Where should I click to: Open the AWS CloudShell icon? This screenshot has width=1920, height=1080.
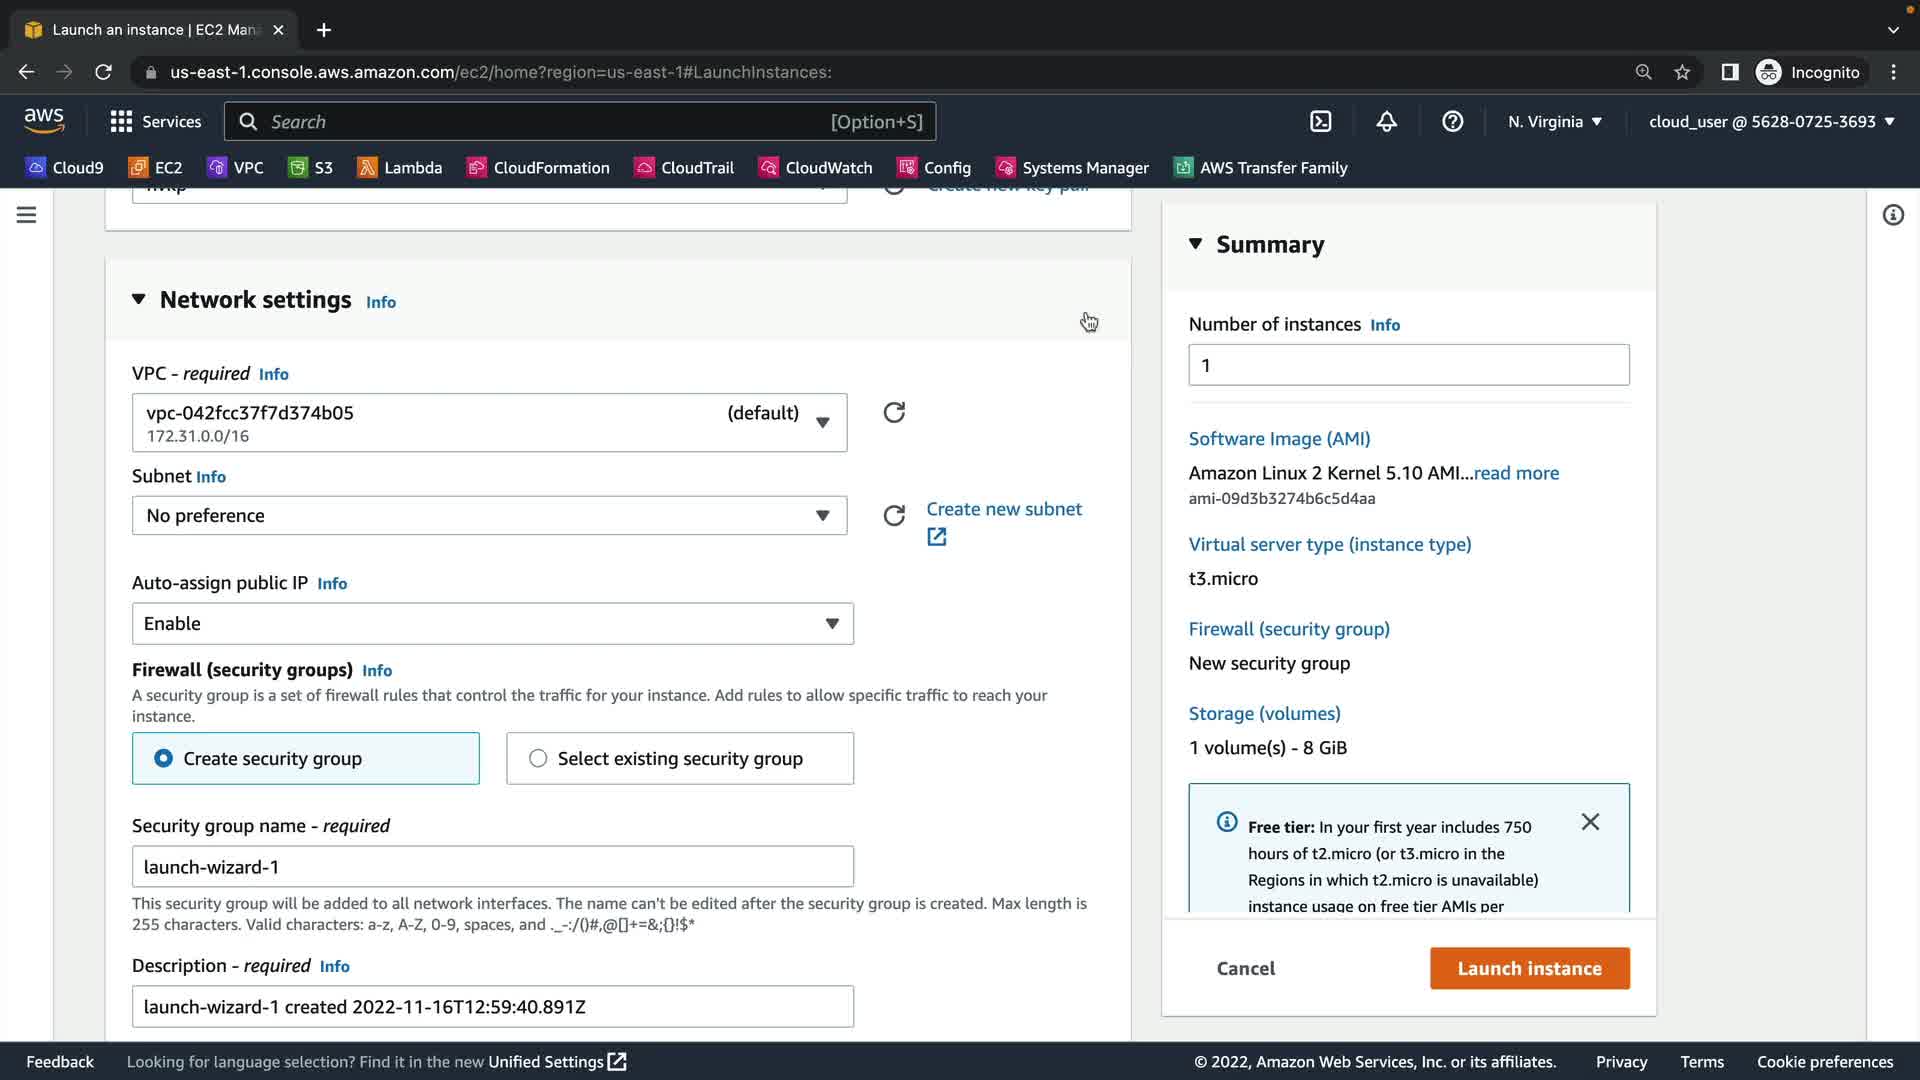point(1320,121)
